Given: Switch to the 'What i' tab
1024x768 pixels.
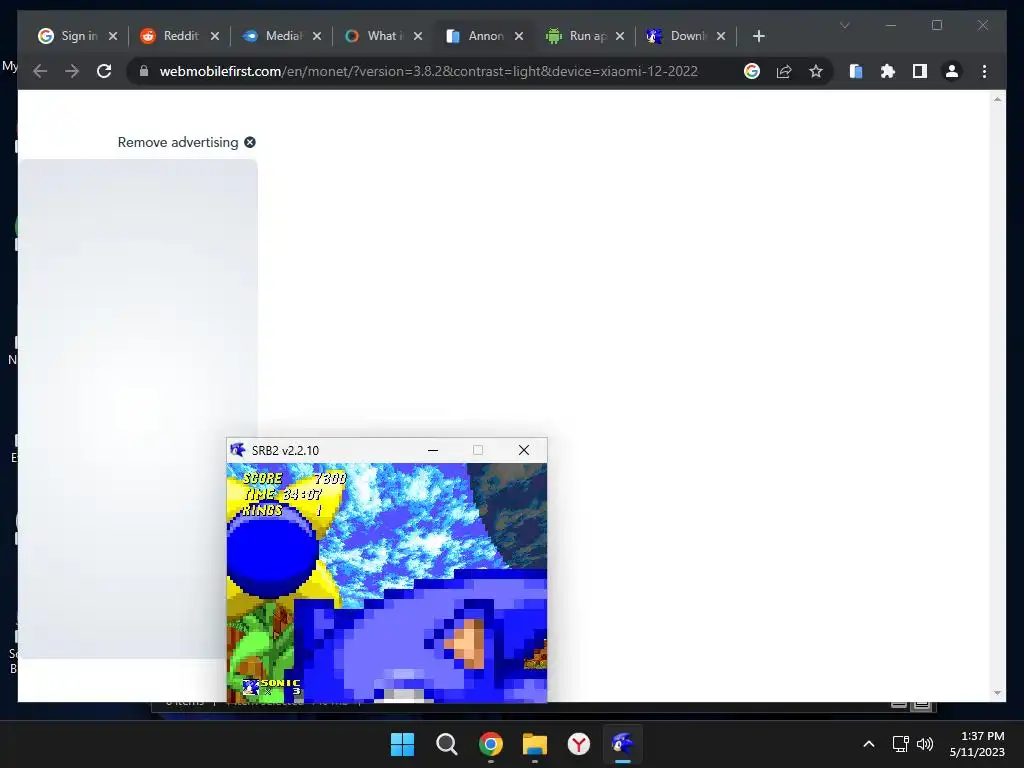Looking at the screenshot, I should (x=384, y=36).
